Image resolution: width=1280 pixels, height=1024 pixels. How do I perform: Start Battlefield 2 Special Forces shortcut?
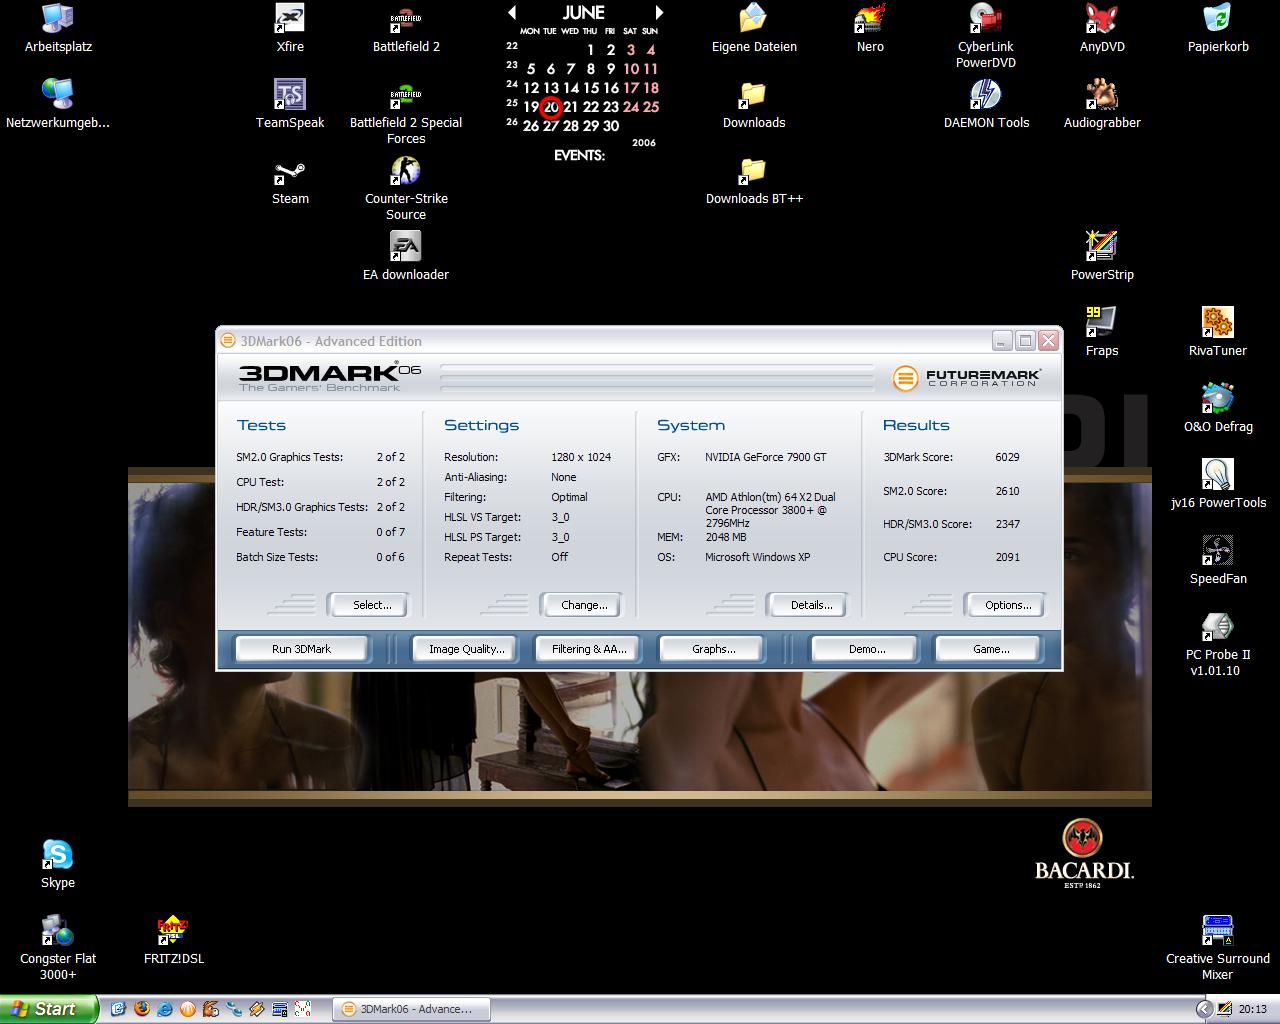click(406, 112)
